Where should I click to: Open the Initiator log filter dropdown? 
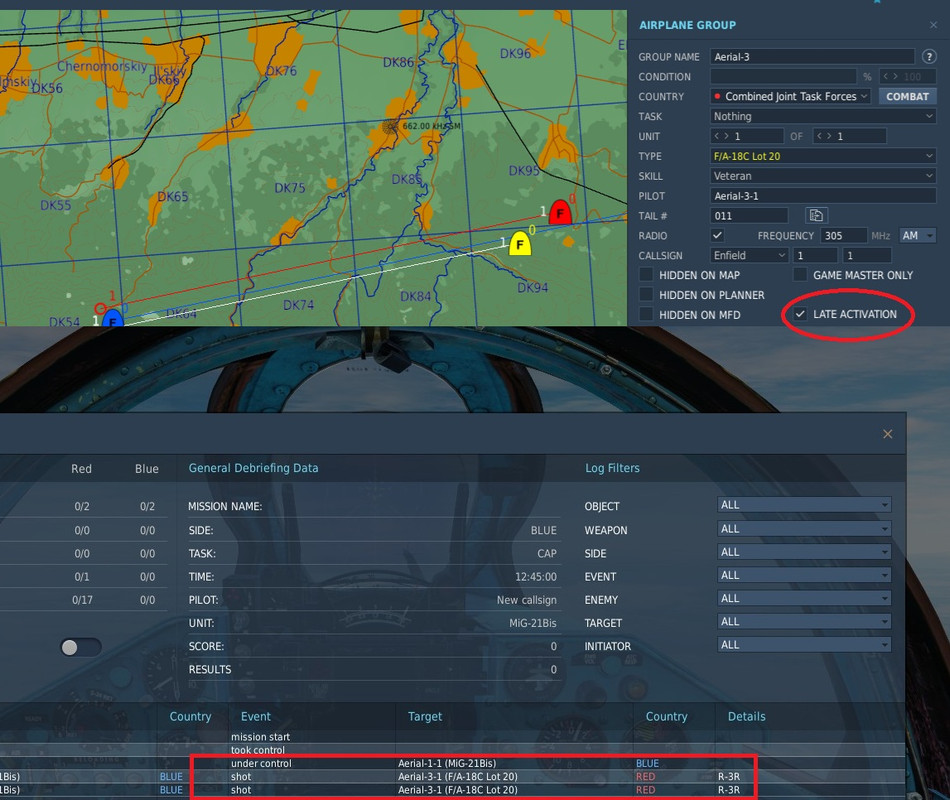(x=804, y=645)
